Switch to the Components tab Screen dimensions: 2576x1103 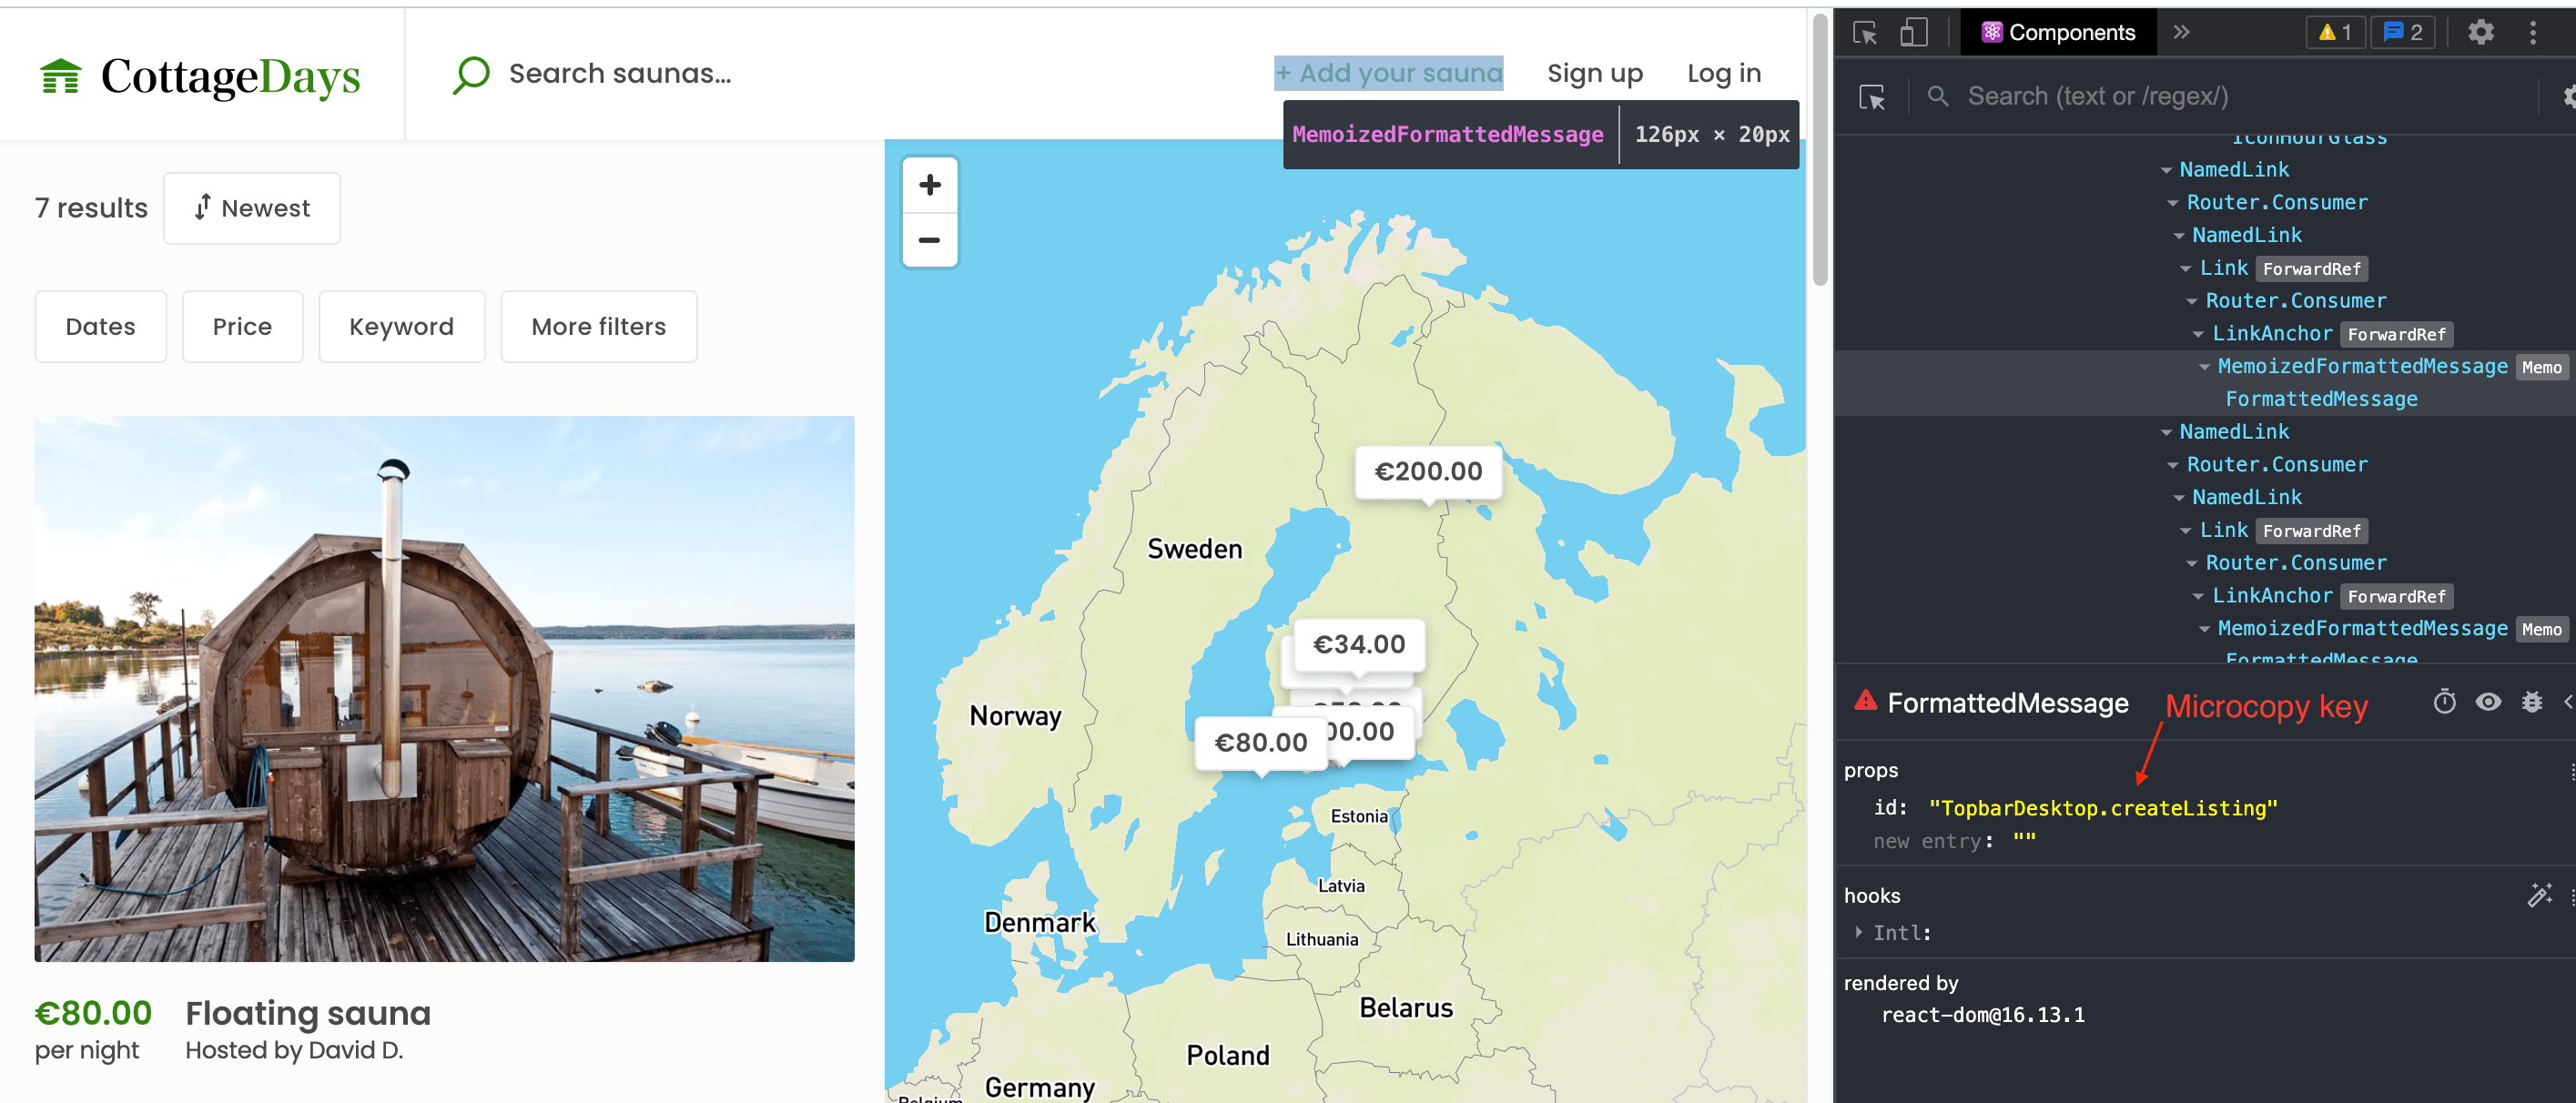[2058, 33]
